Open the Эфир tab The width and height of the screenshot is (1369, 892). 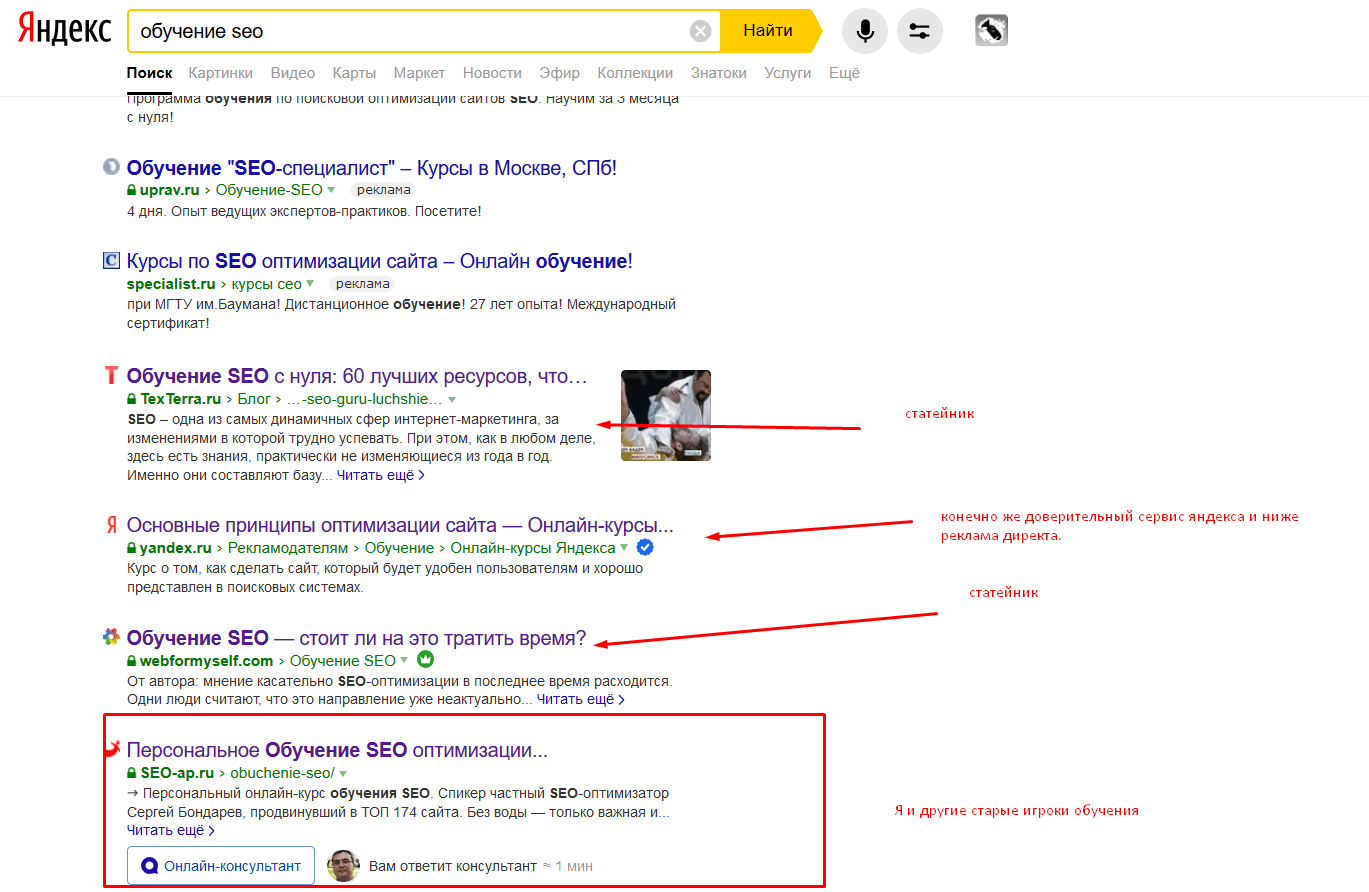point(559,73)
